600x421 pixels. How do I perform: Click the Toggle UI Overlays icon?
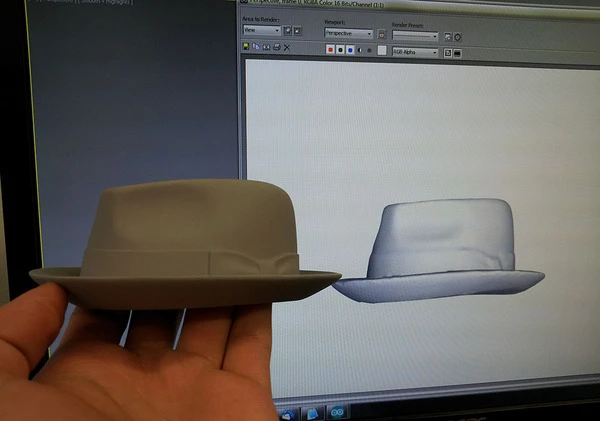click(447, 53)
